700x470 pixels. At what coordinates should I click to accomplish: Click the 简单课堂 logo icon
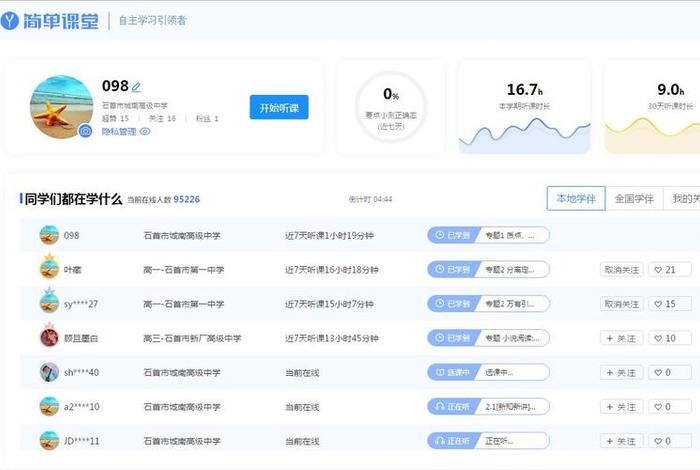[11, 19]
